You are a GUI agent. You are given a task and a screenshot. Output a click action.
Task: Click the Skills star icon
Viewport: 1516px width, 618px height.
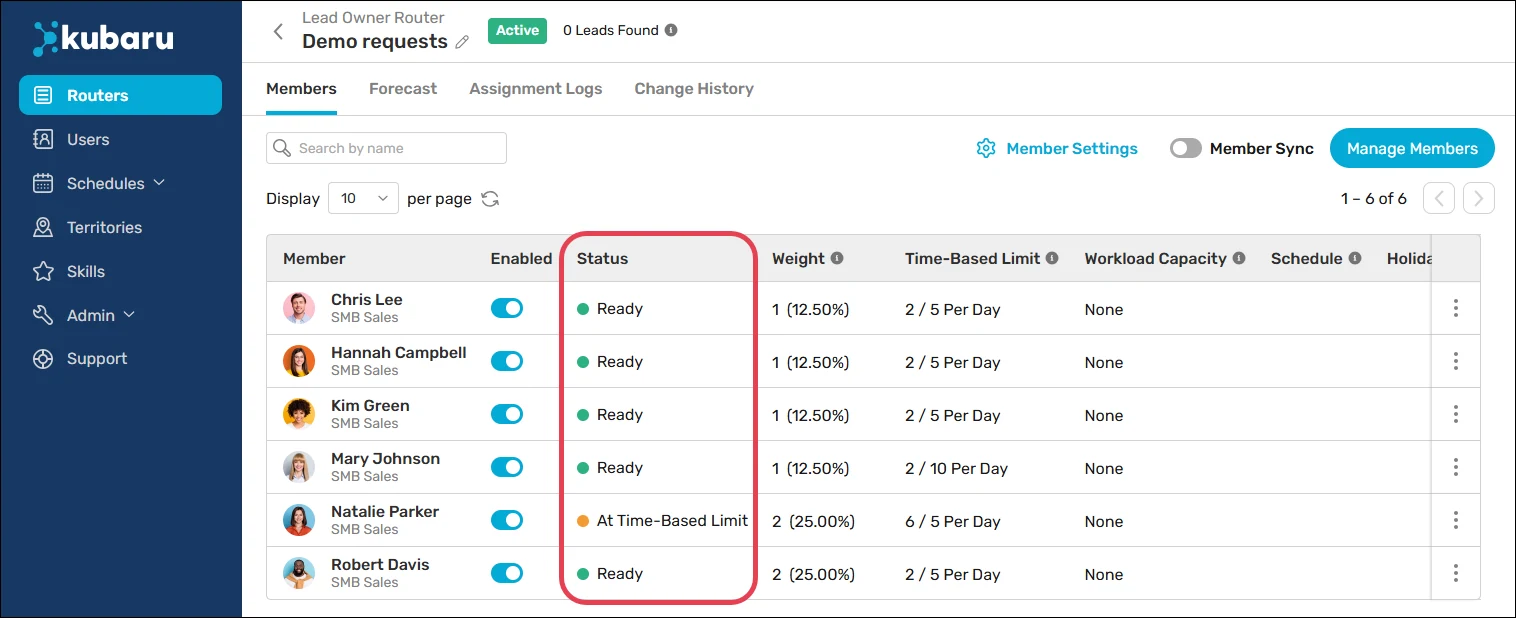tap(43, 271)
